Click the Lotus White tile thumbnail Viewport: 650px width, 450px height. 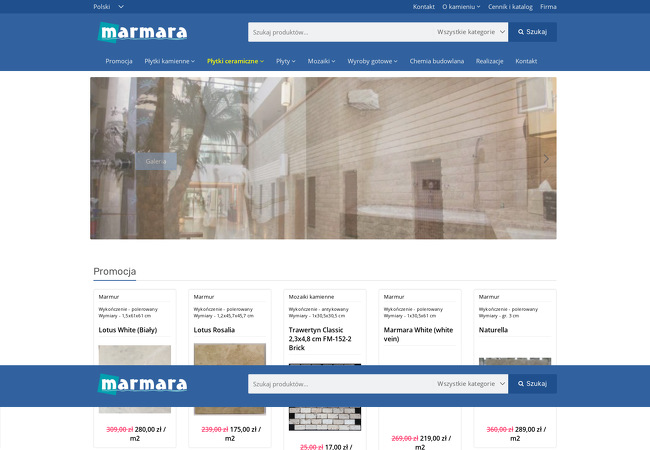pyautogui.click(x=135, y=355)
